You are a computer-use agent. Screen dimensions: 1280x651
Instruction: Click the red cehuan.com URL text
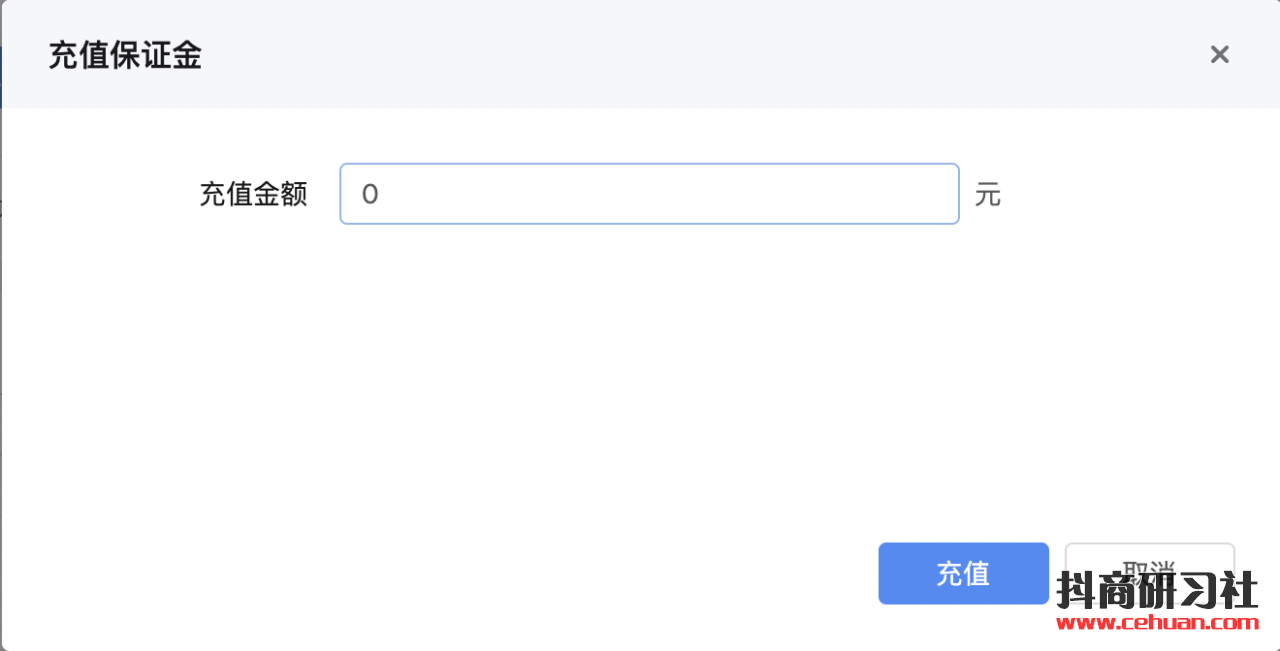pyautogui.click(x=1157, y=623)
